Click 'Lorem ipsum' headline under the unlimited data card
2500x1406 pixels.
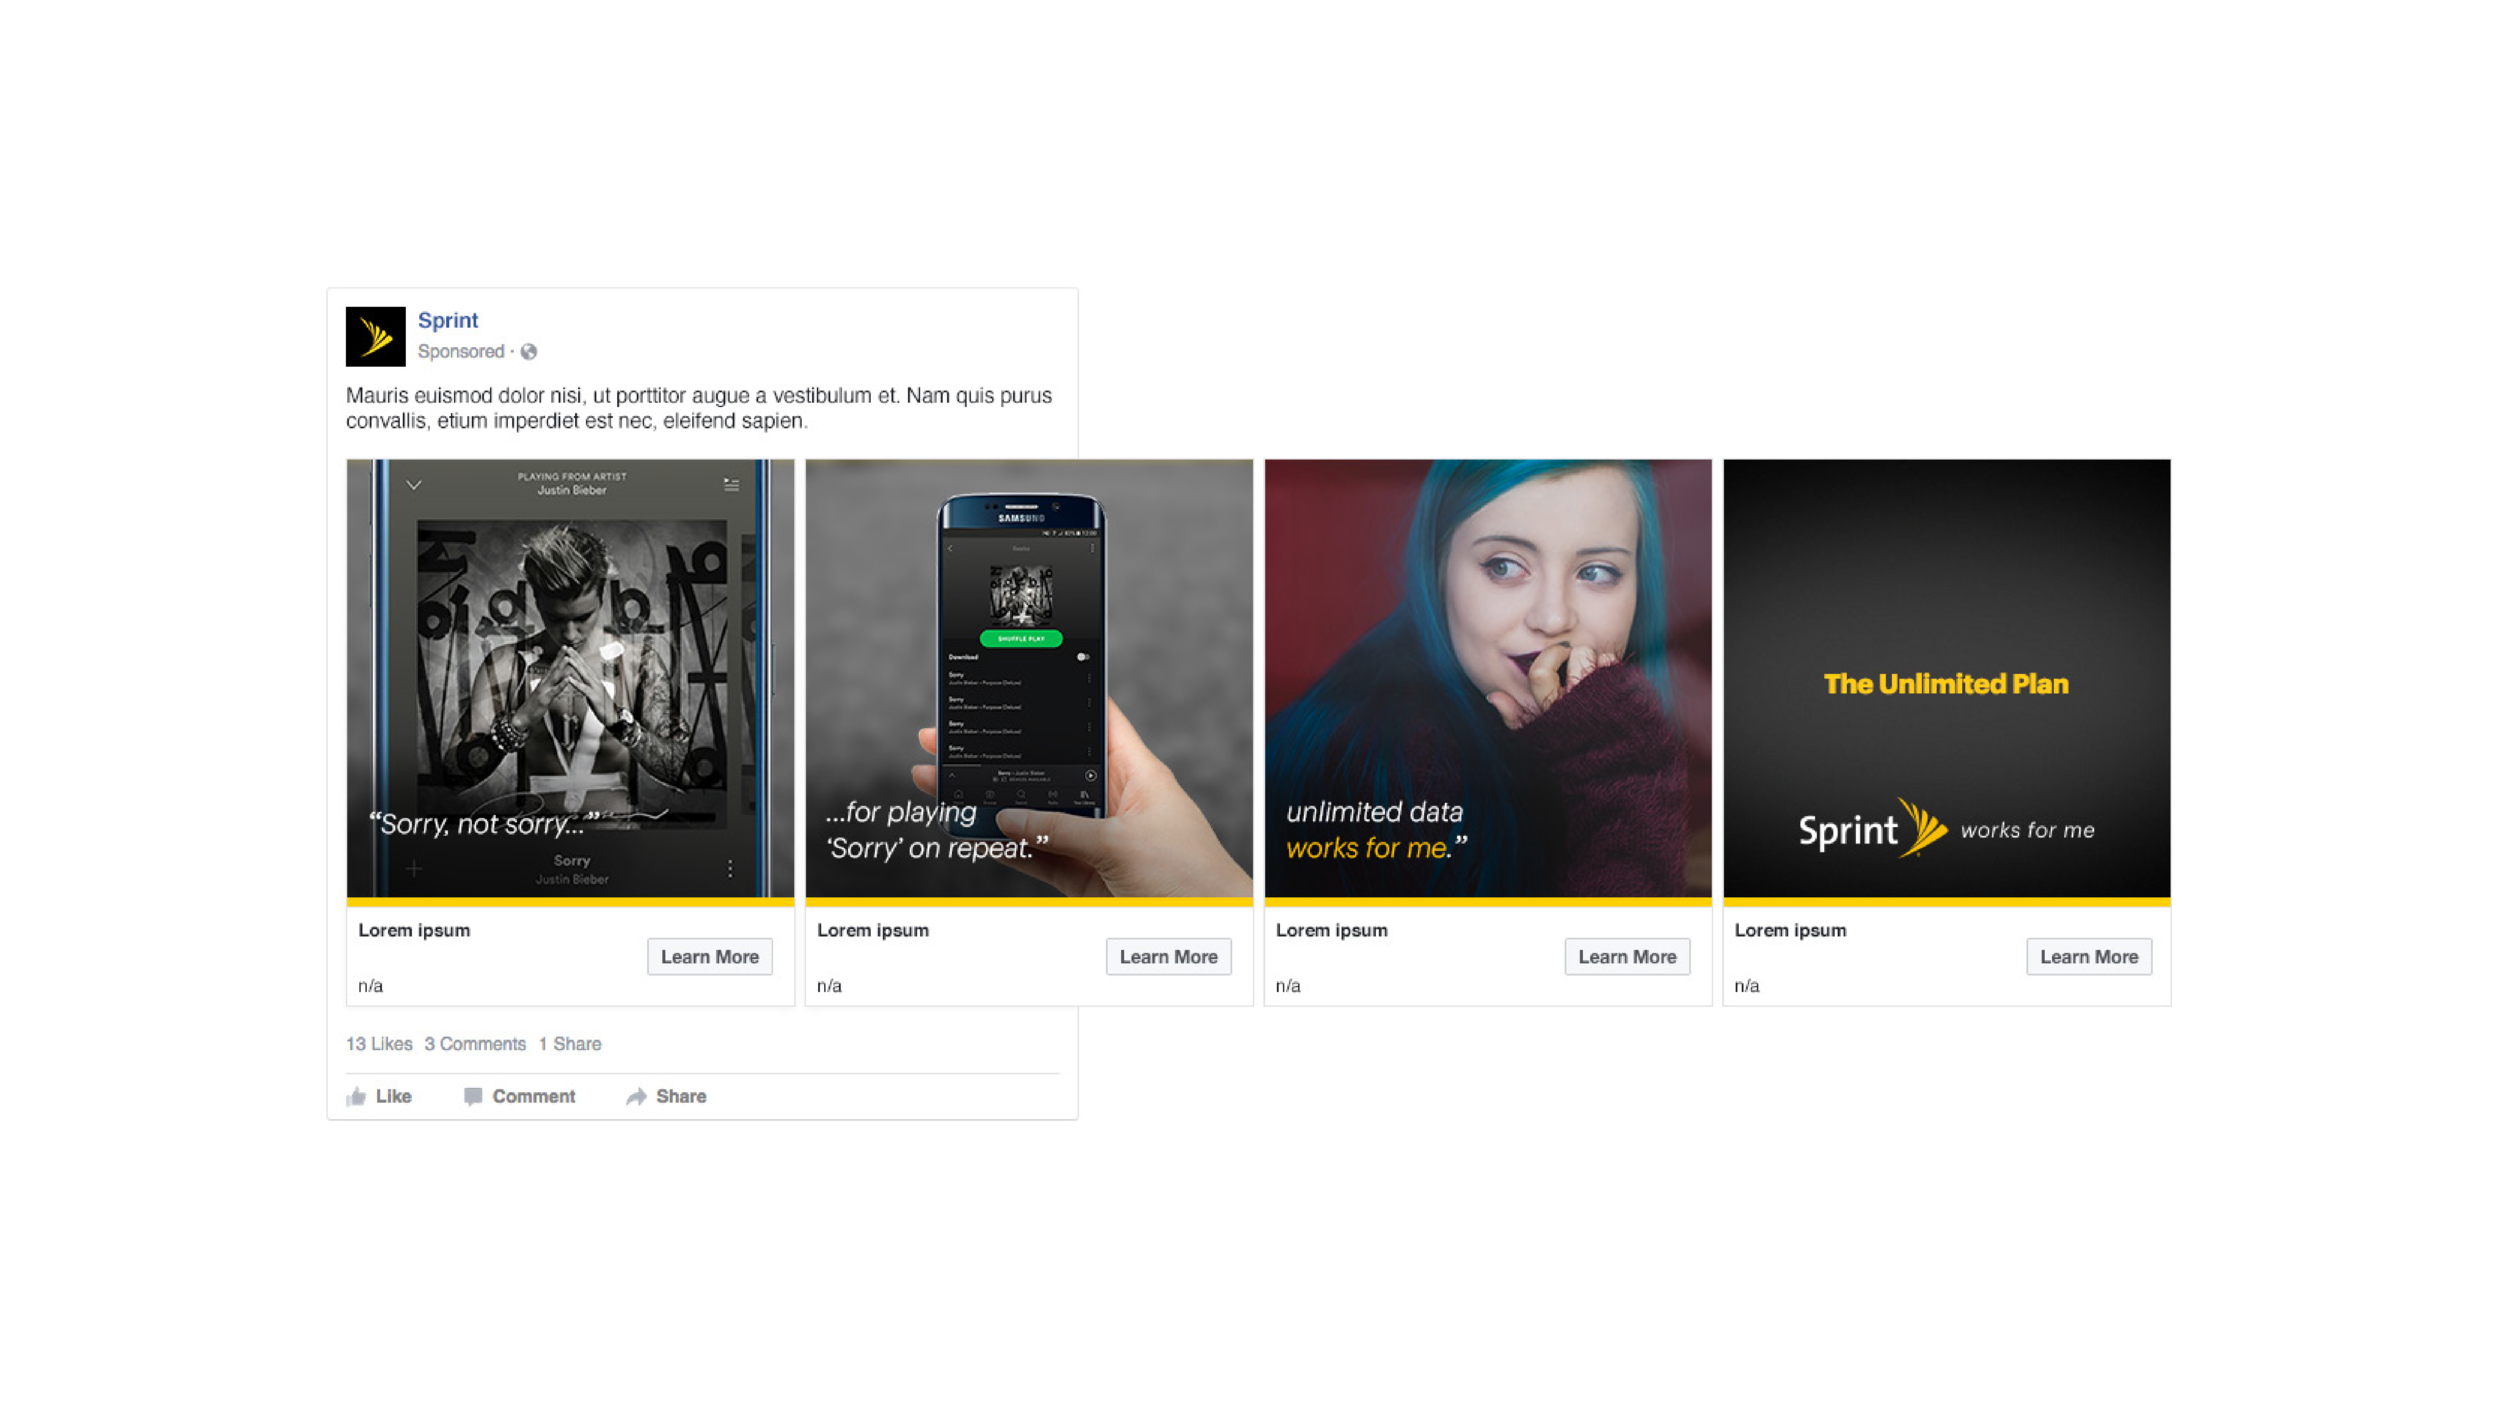point(1332,930)
